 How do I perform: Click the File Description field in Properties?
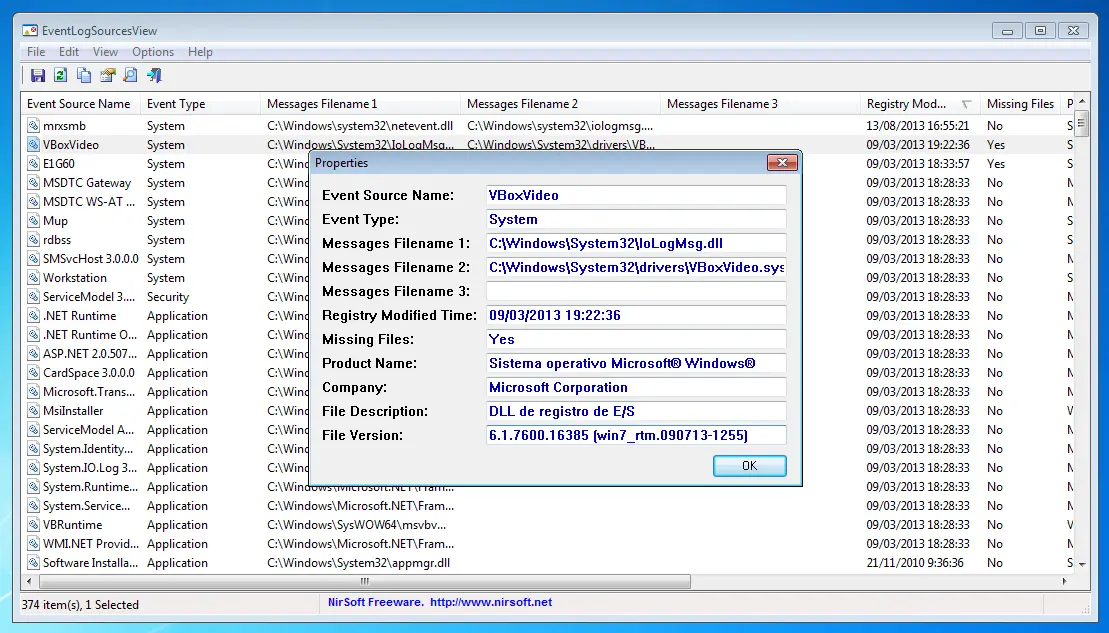tap(636, 411)
